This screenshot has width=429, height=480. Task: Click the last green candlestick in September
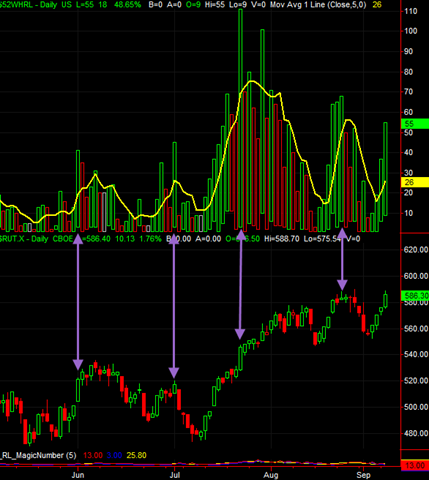click(386, 299)
